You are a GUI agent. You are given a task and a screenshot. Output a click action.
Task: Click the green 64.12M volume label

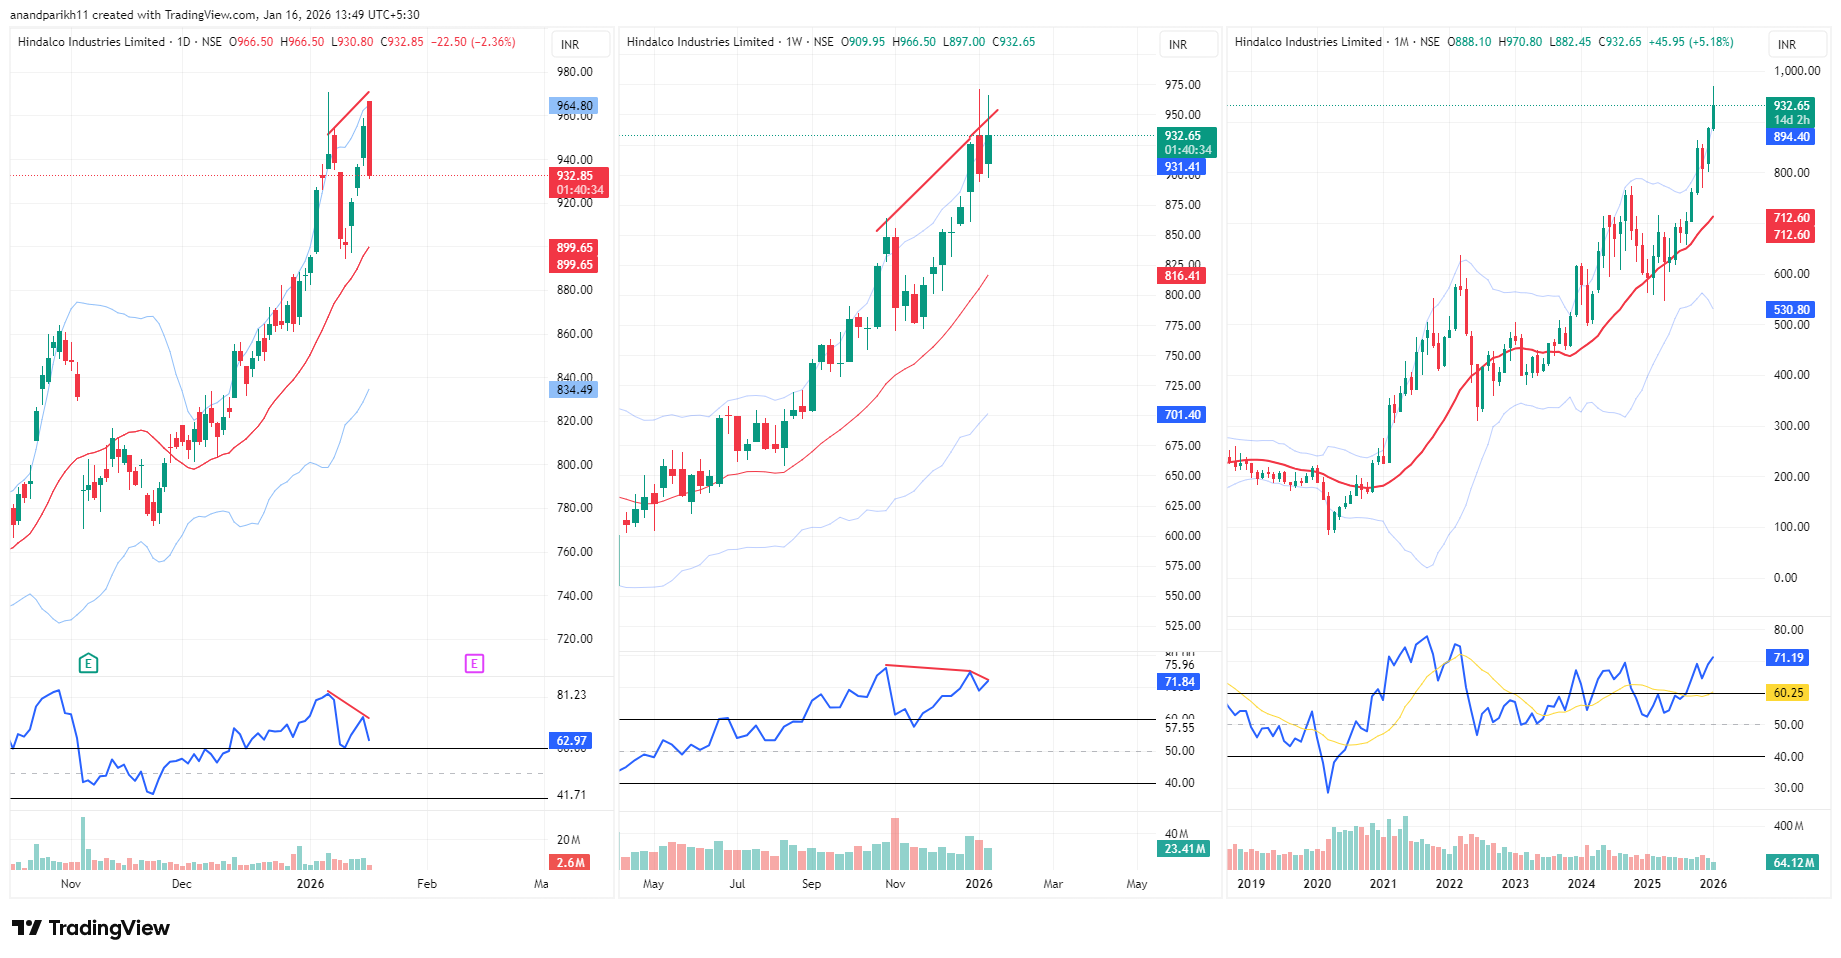pyautogui.click(x=1793, y=863)
